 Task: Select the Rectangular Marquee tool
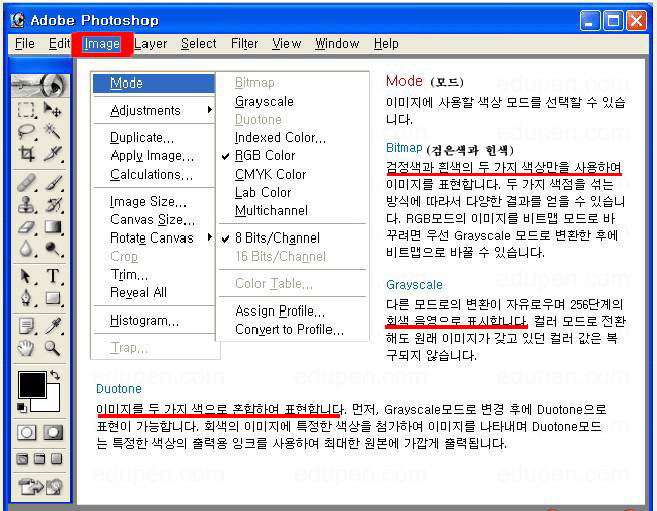click(26, 110)
